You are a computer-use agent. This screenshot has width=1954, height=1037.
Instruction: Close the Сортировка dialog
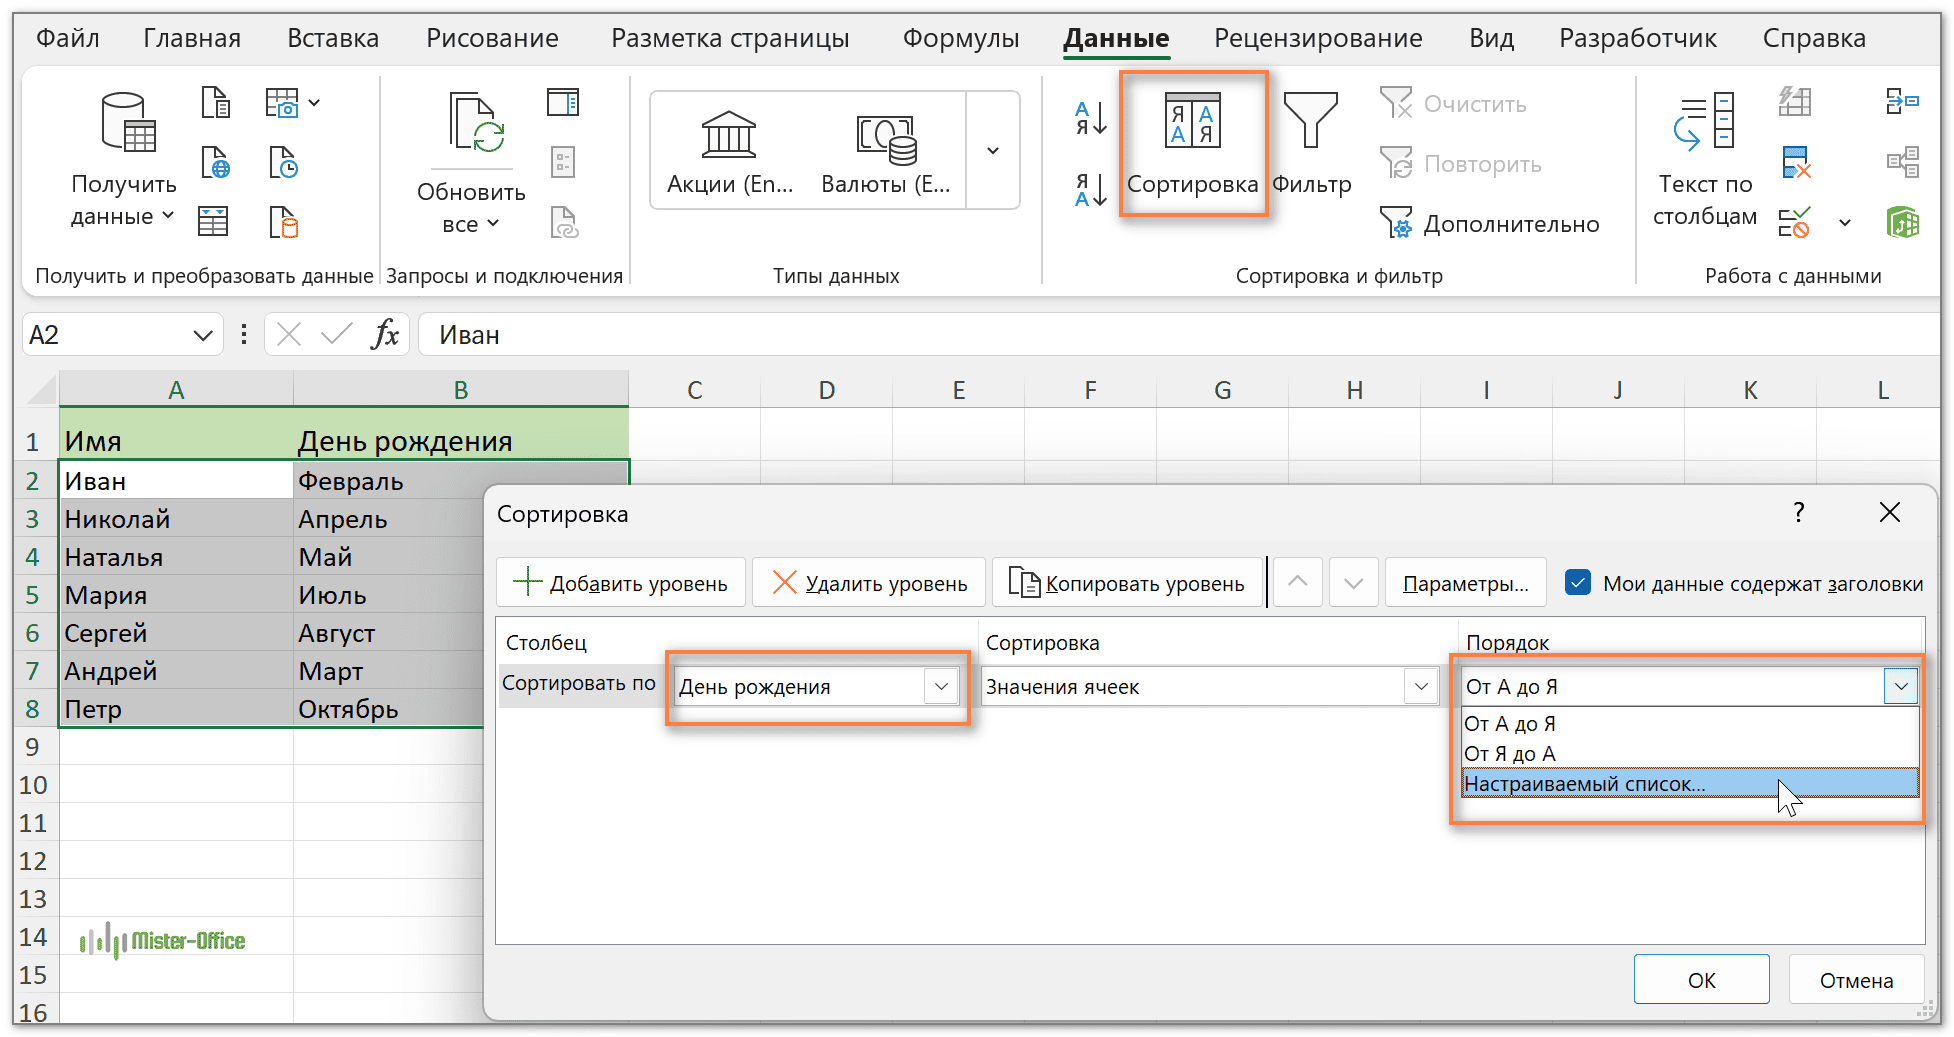point(1889,513)
